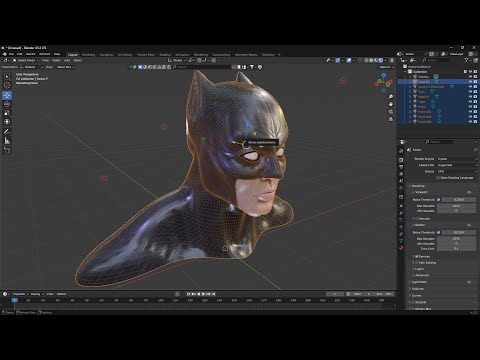
Task: Open the Object Data properties green triangle icon
Action: 401,241
